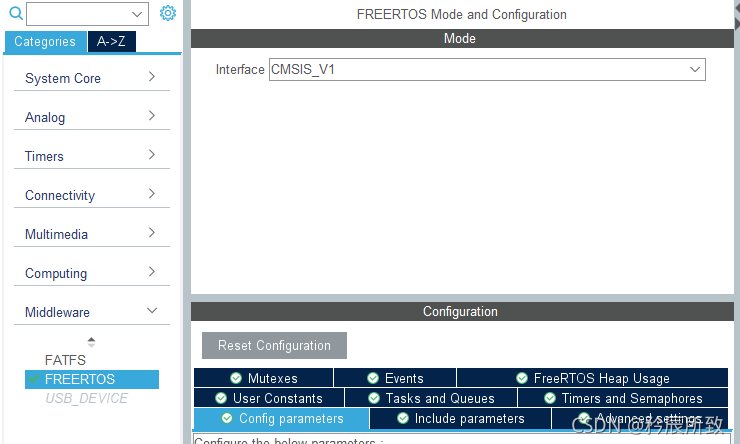Open the Timers and Semaphores tab

coord(623,398)
